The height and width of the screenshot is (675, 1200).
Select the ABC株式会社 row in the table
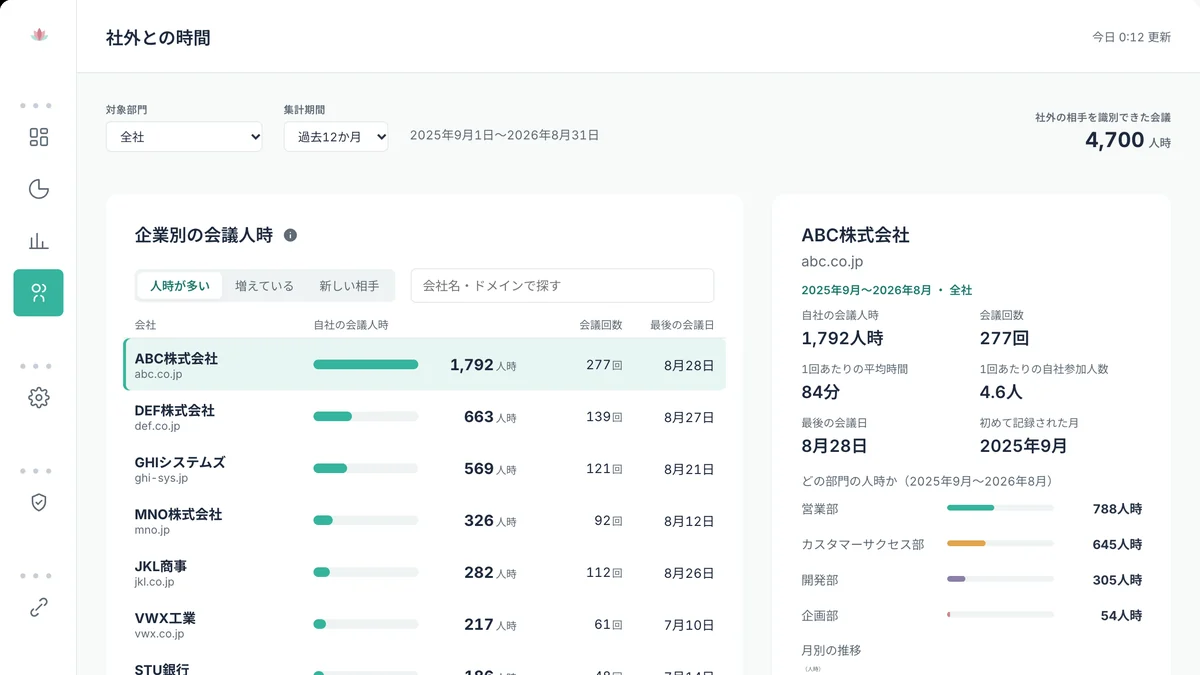coord(425,365)
